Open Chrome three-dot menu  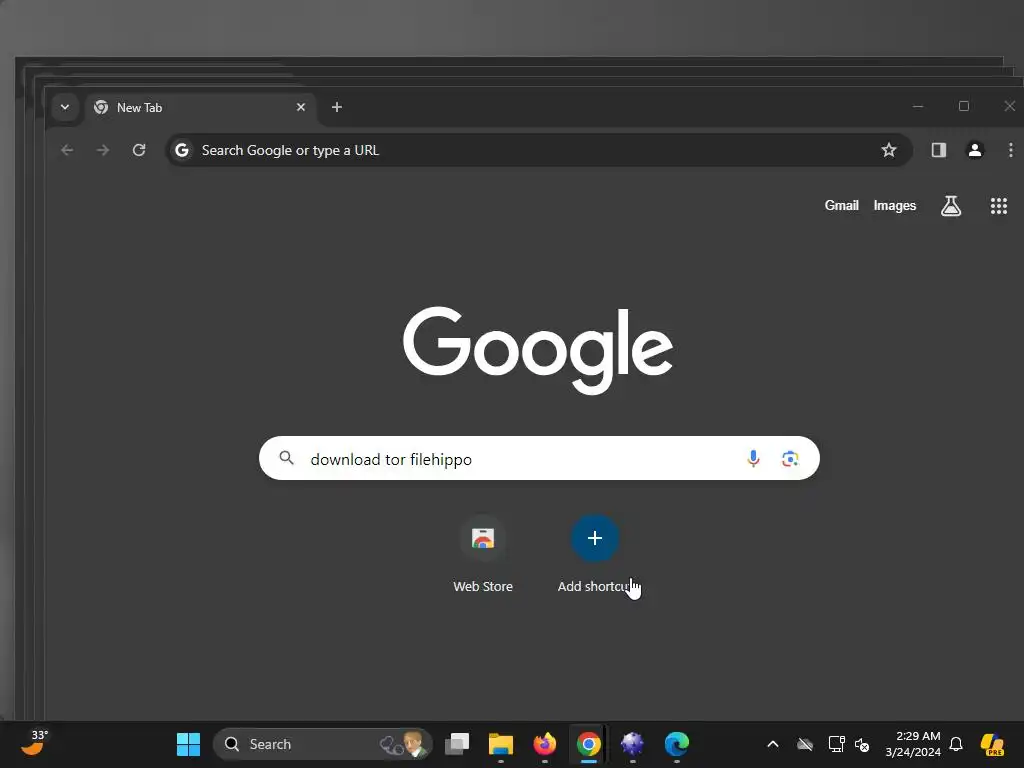pyautogui.click(x=1010, y=150)
